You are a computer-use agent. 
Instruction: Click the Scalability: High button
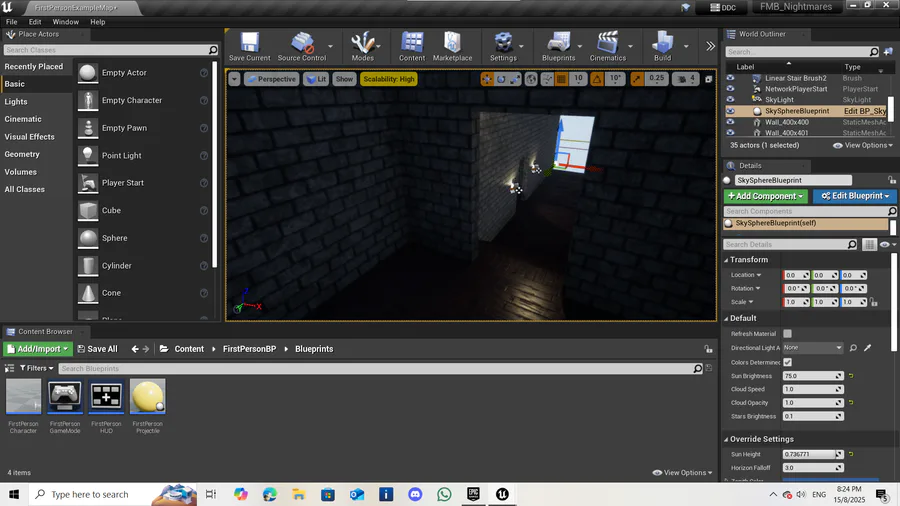point(389,79)
